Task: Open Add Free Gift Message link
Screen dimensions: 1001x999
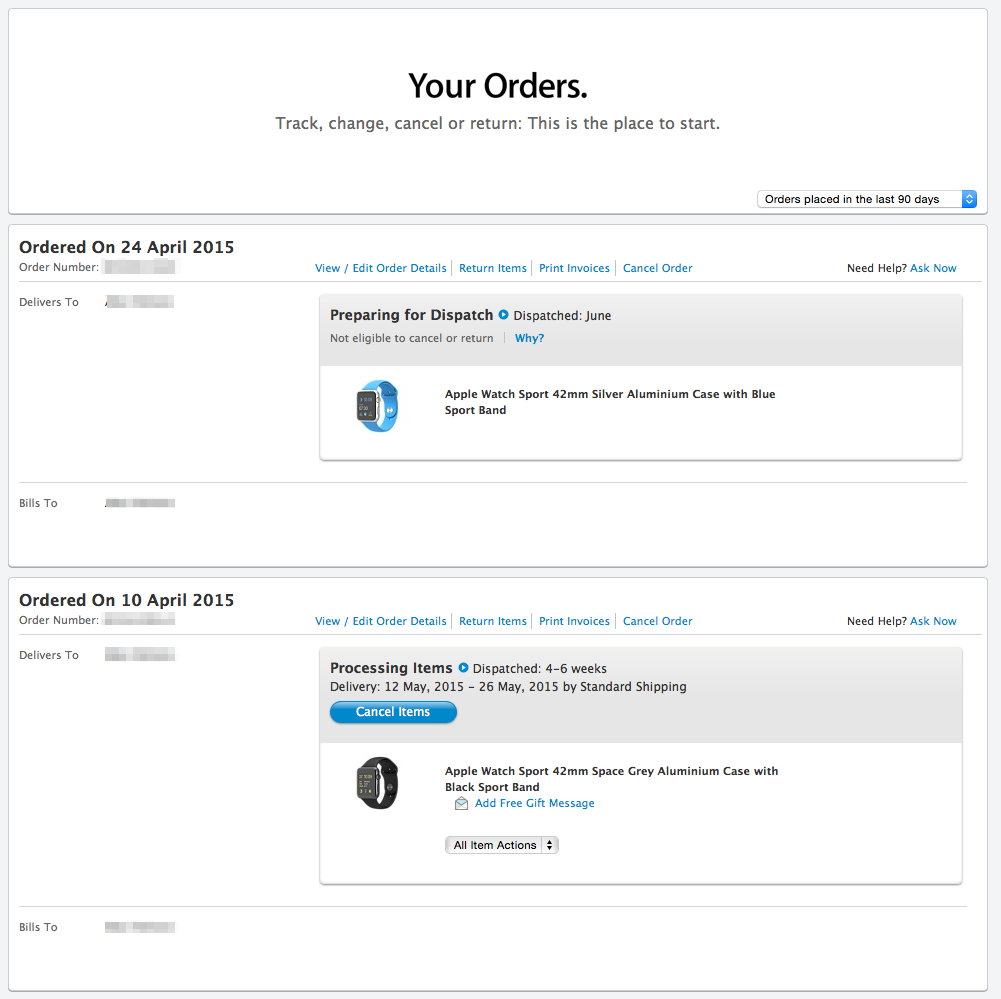Action: 534,803
